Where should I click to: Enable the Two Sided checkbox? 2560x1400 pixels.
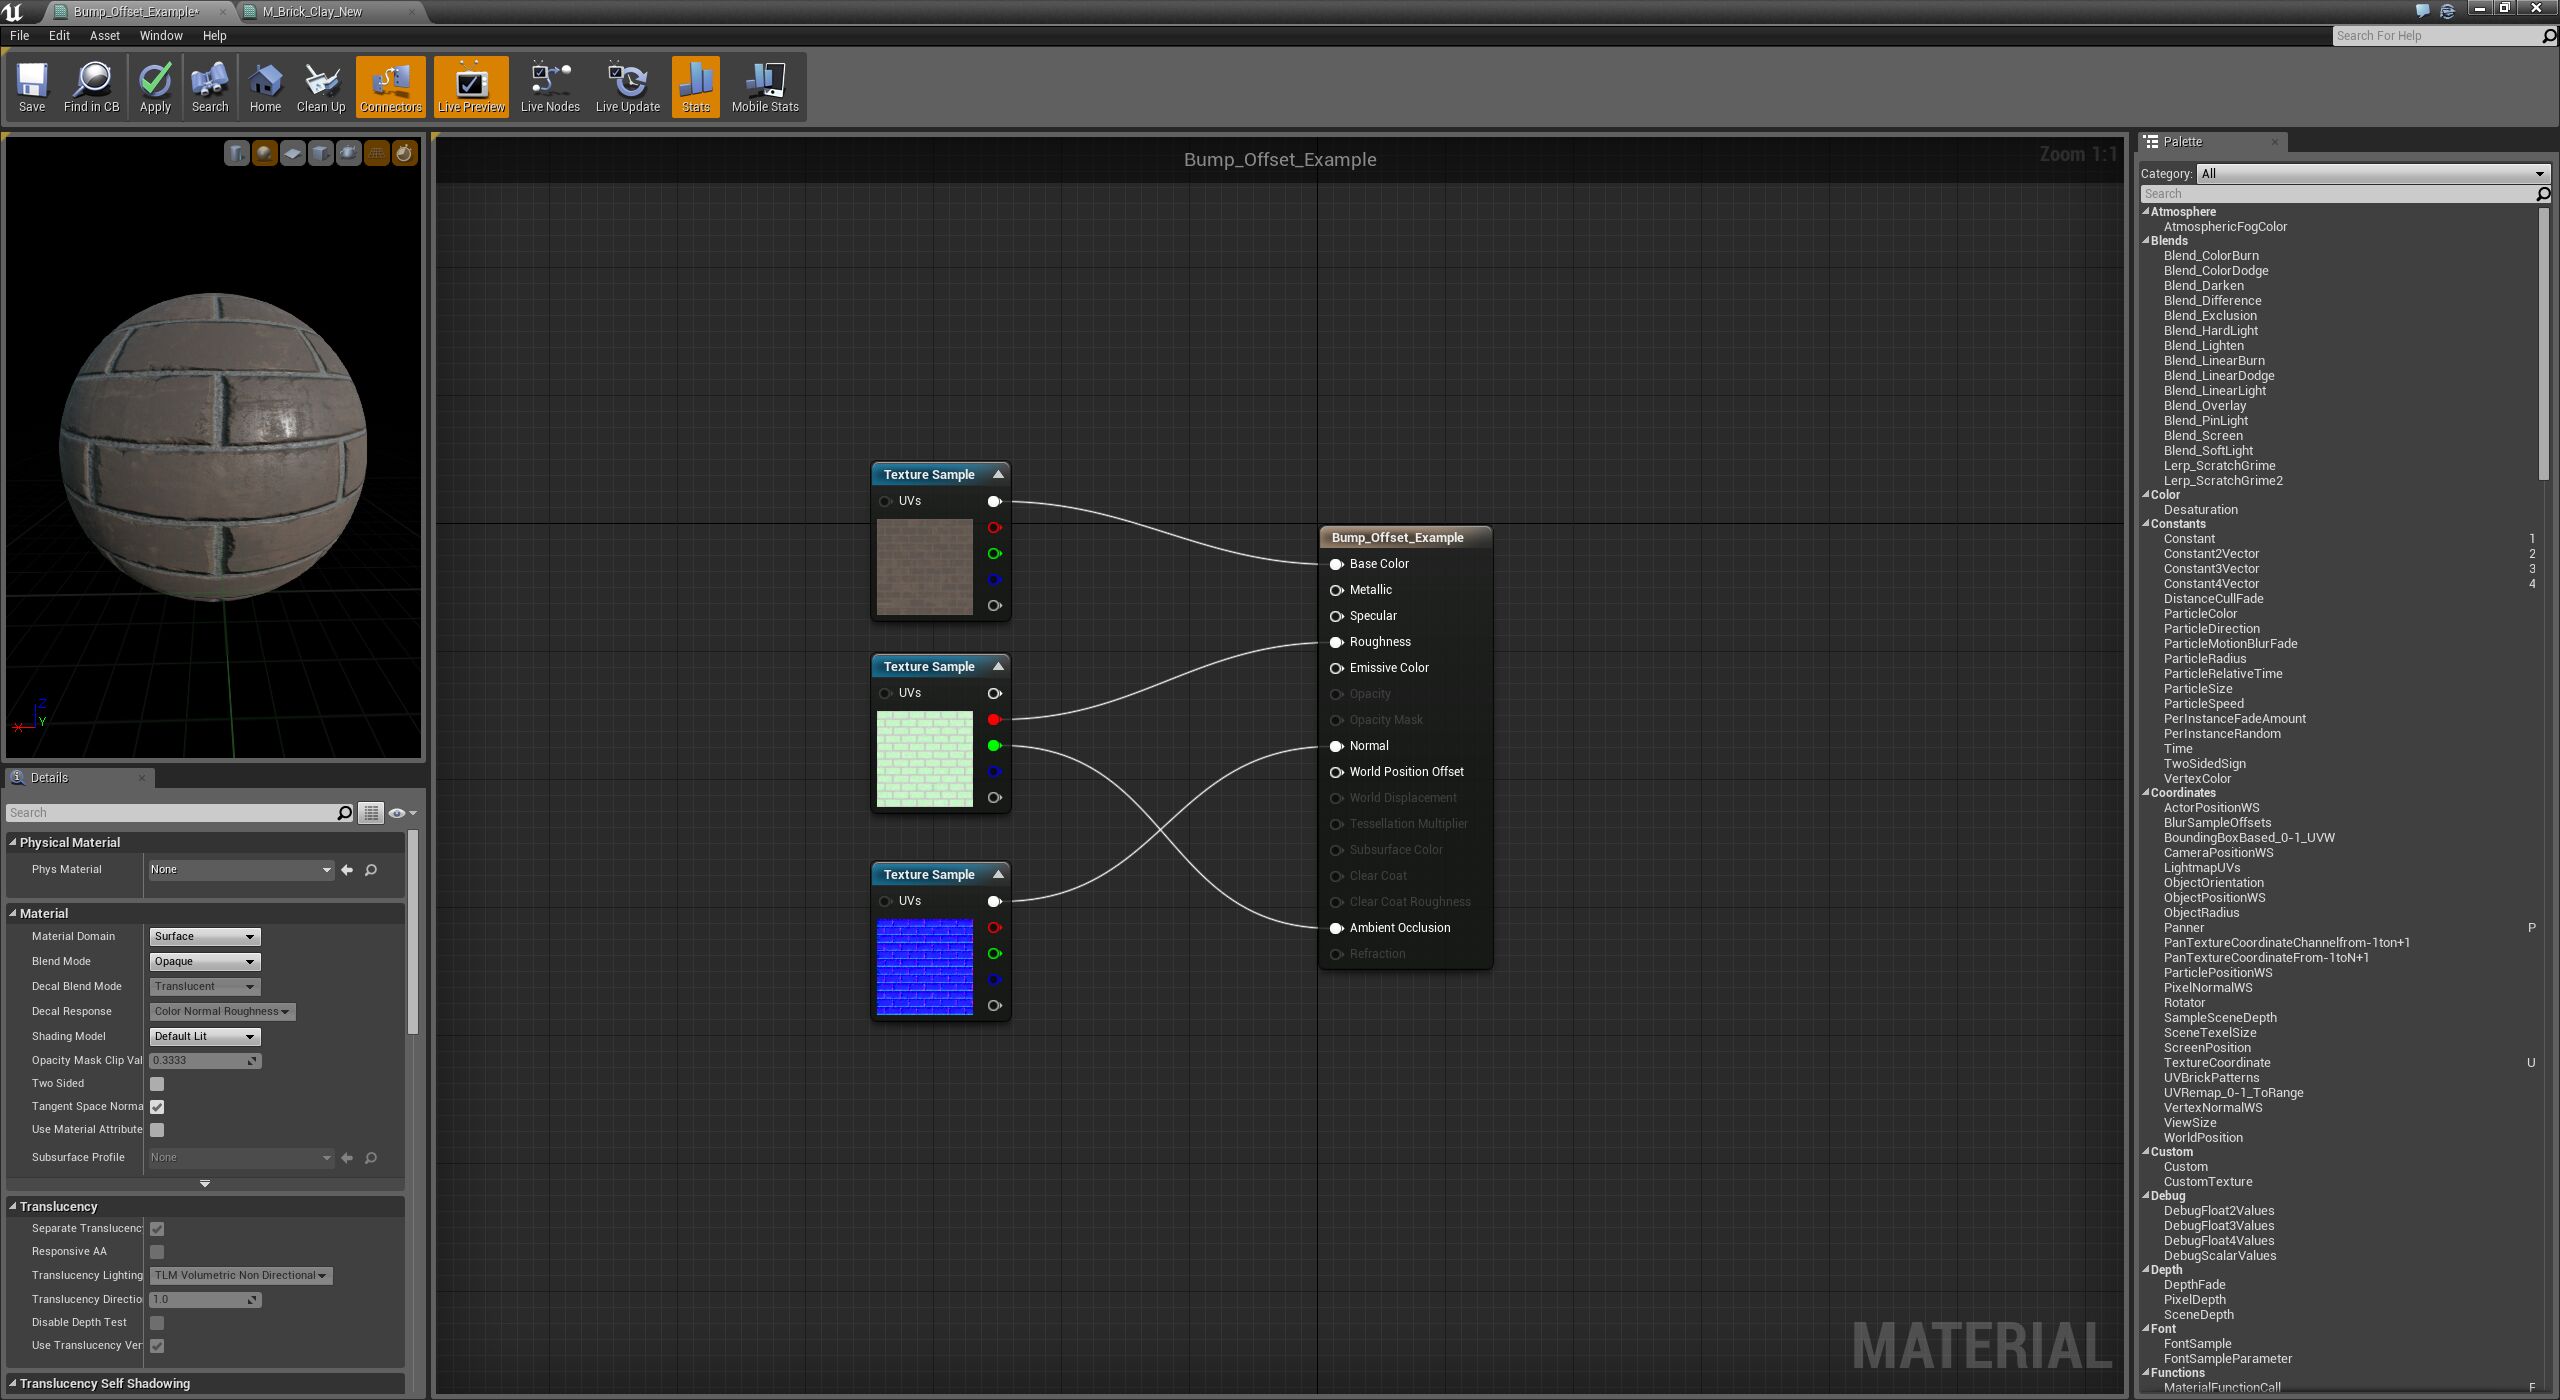coord(157,1084)
